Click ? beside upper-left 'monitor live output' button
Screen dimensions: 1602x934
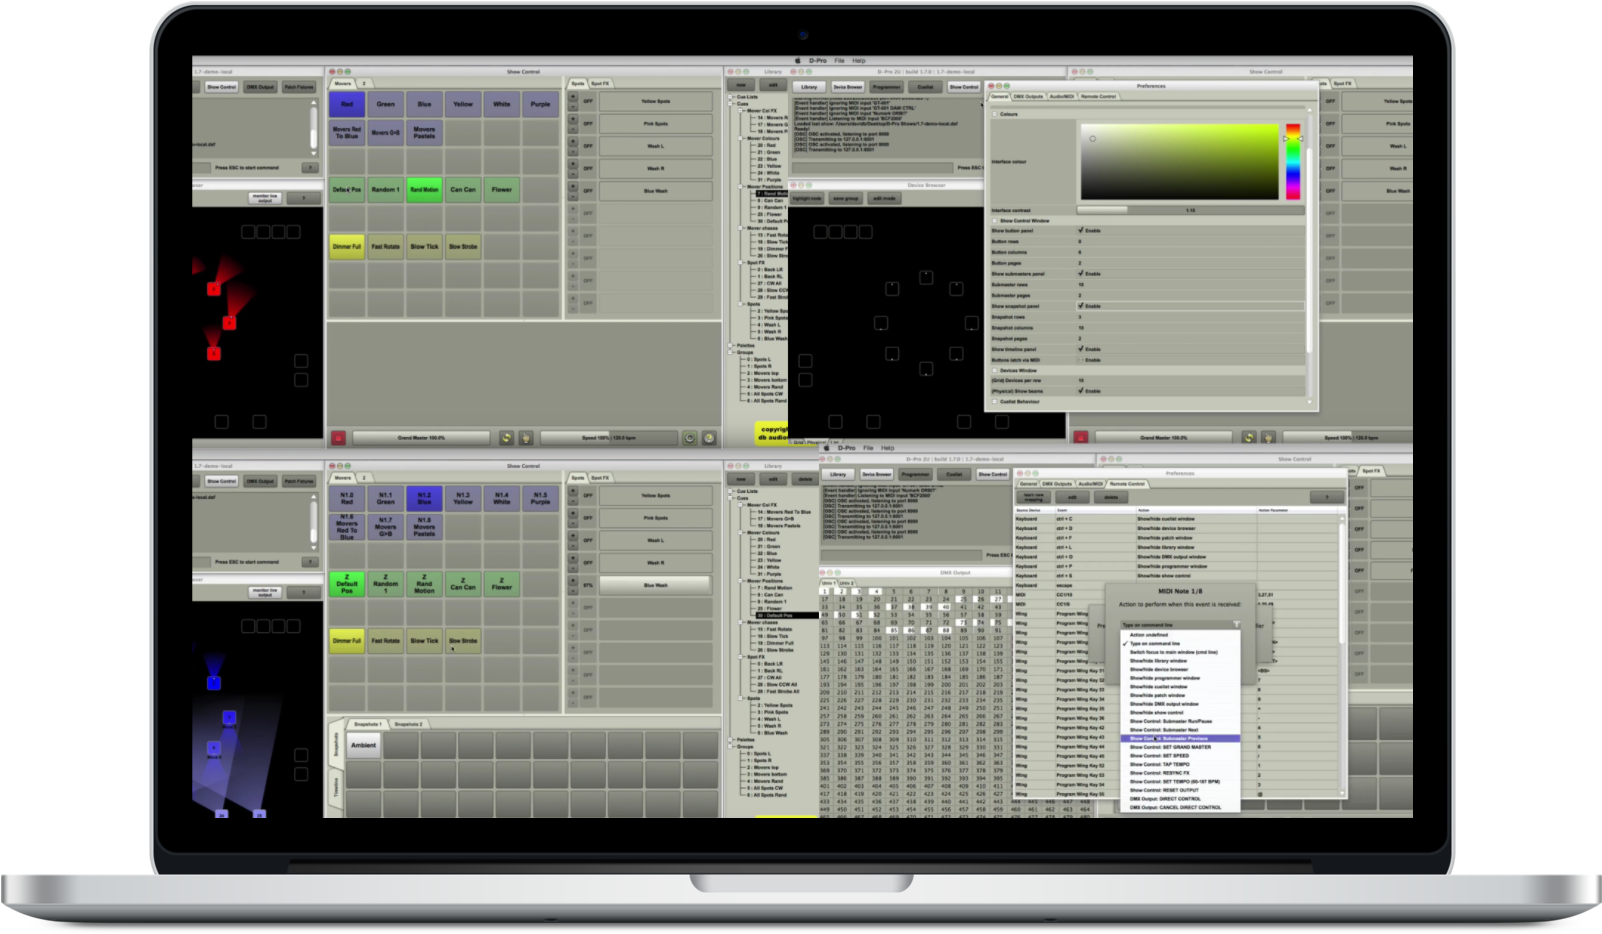pyautogui.click(x=304, y=199)
